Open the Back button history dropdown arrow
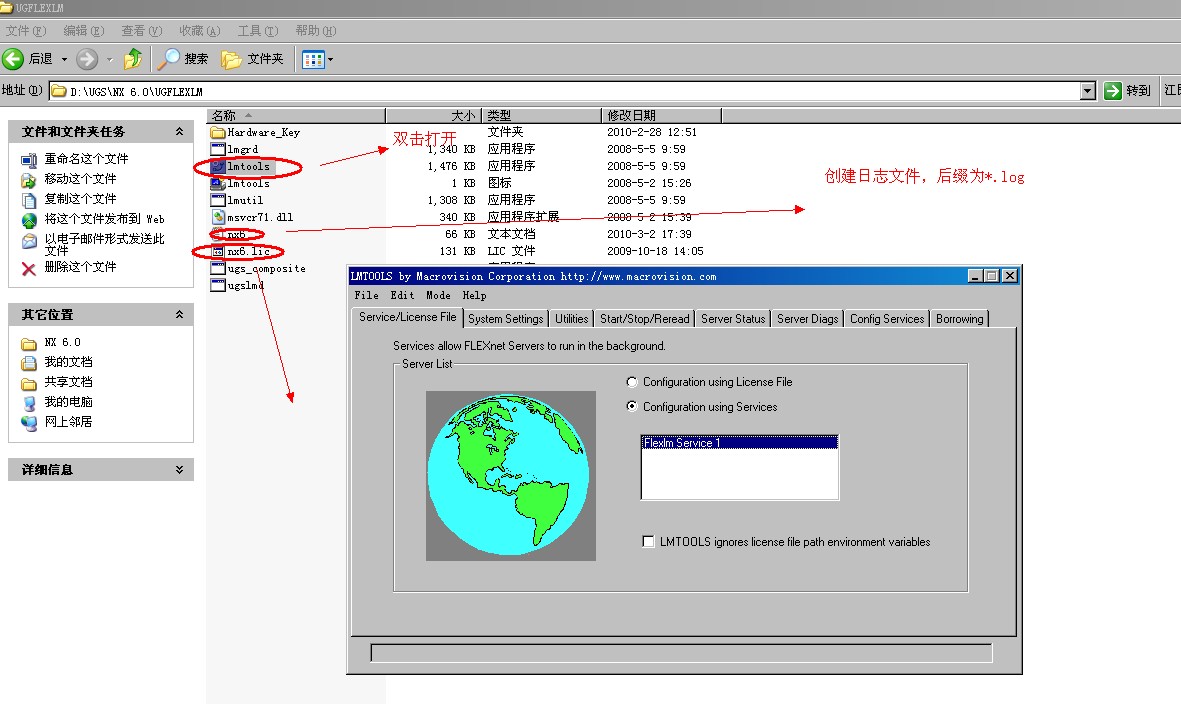Viewport: 1181px width, 704px height. (64, 59)
